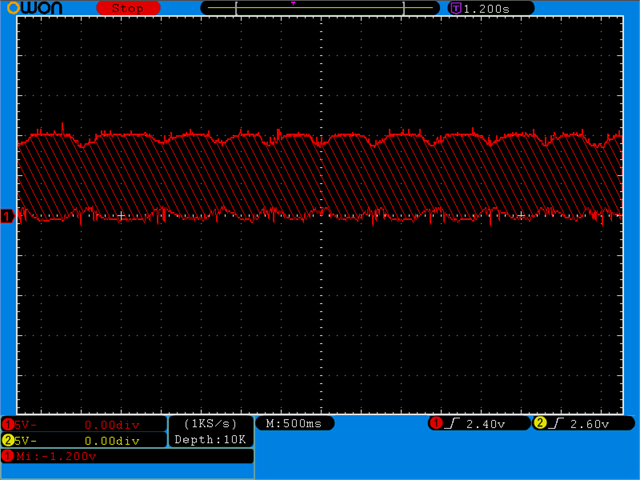Open the Depth:10K record length setting
Image resolution: width=640 pixels, height=480 pixels.
210,440
